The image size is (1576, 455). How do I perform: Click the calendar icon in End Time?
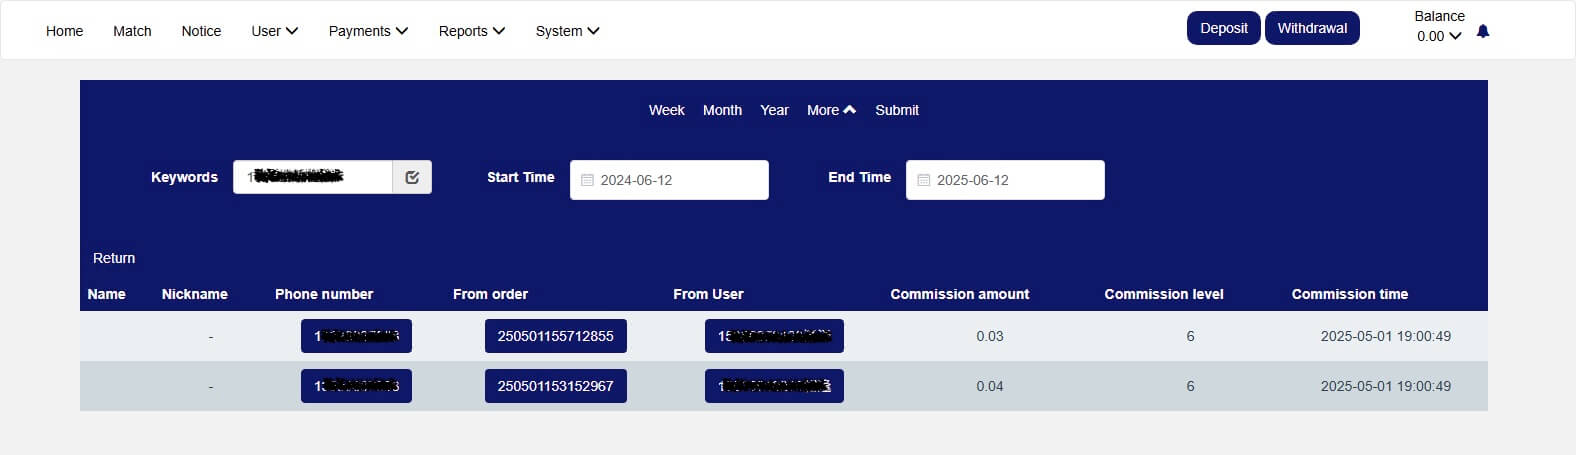pos(924,180)
